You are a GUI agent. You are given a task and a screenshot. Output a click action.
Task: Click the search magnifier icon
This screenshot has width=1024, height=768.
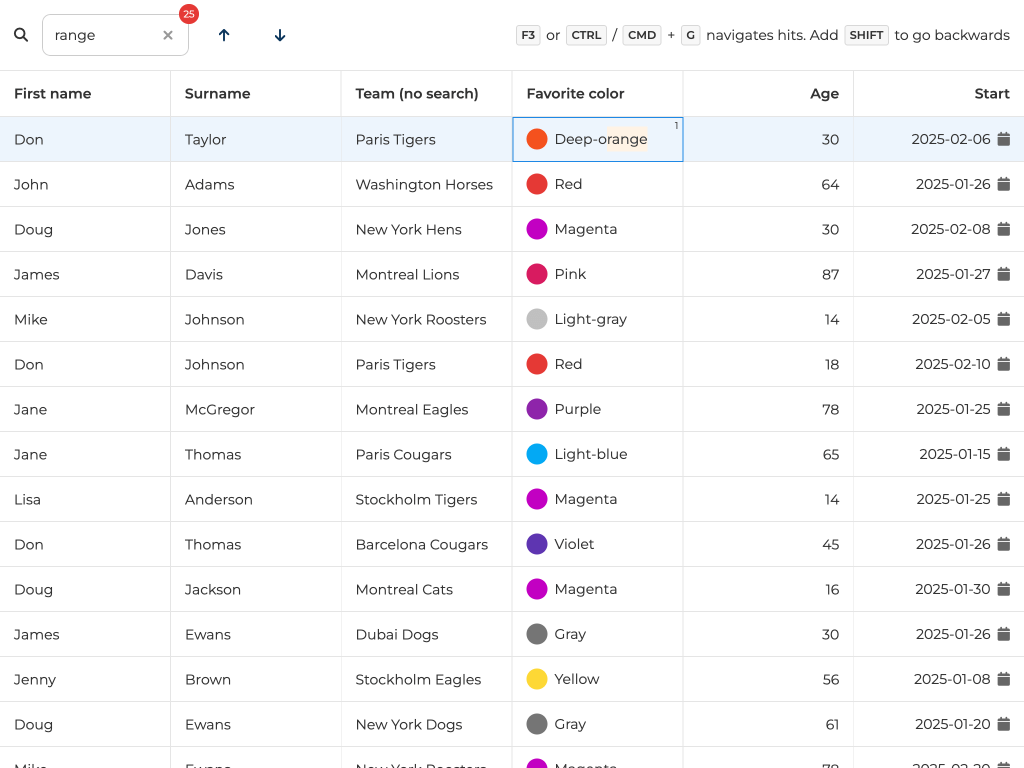click(x=21, y=35)
